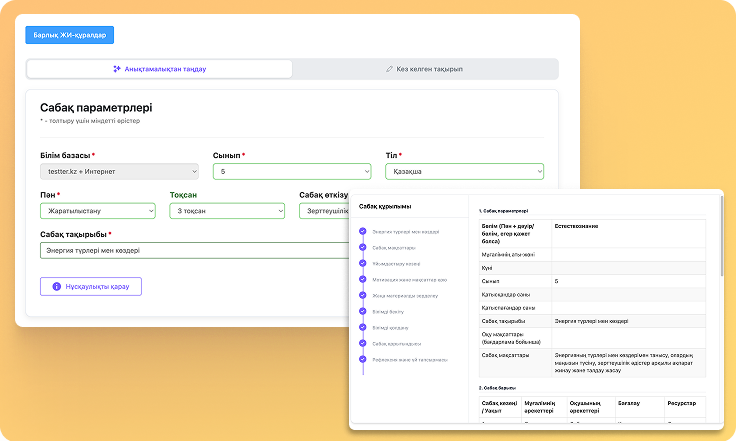This screenshot has width=738, height=441.
Task: Open the Білім базасы dropdown
Action: (x=120, y=172)
